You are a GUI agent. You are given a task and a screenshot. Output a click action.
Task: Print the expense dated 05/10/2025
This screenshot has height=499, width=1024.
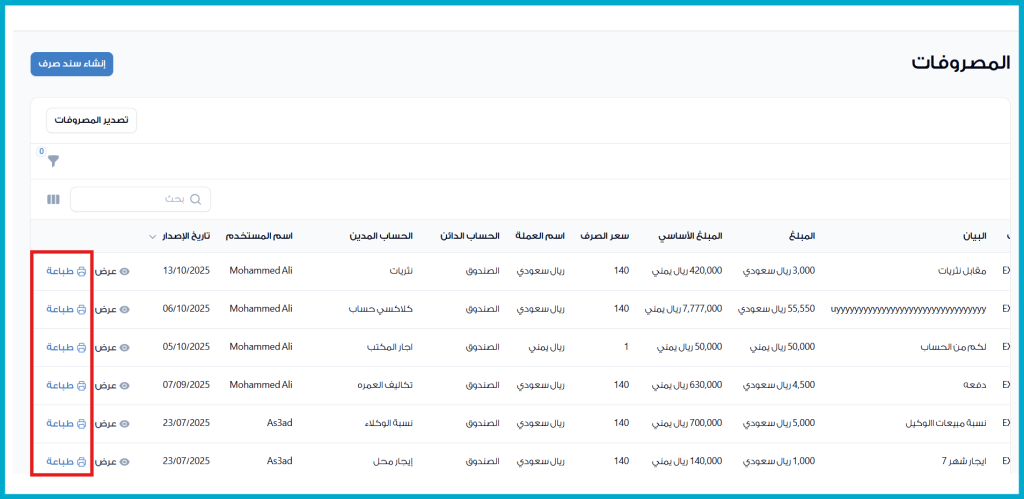pos(66,347)
